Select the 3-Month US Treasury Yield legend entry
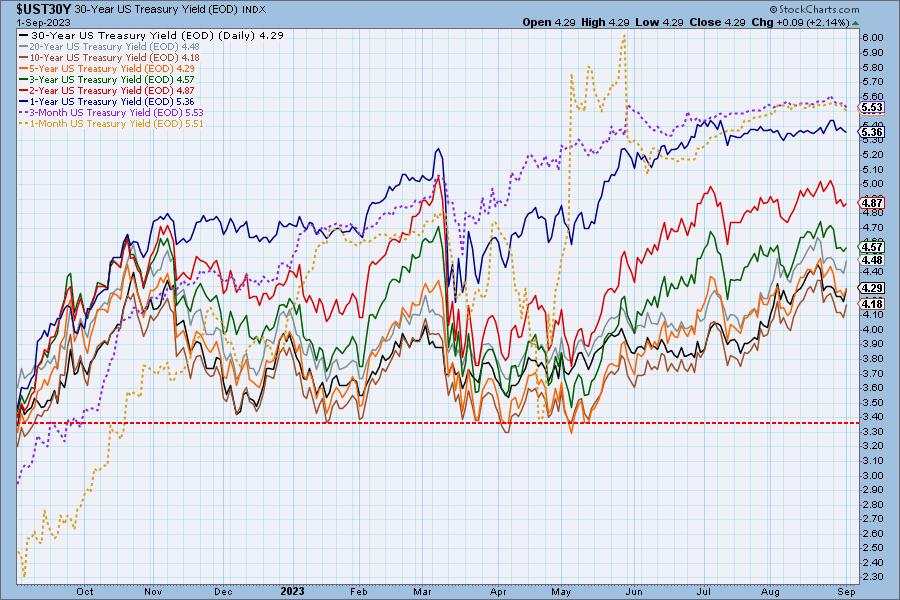The image size is (900, 600). [111, 113]
